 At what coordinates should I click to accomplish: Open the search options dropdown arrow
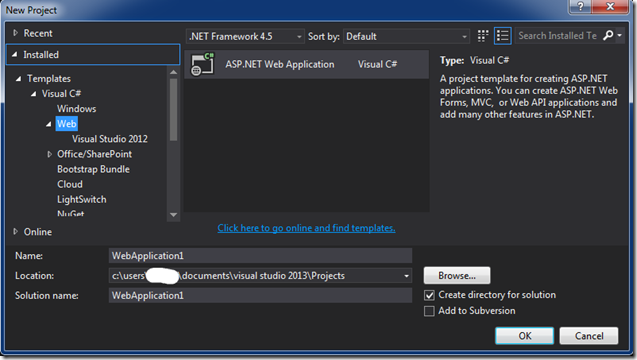click(620, 36)
